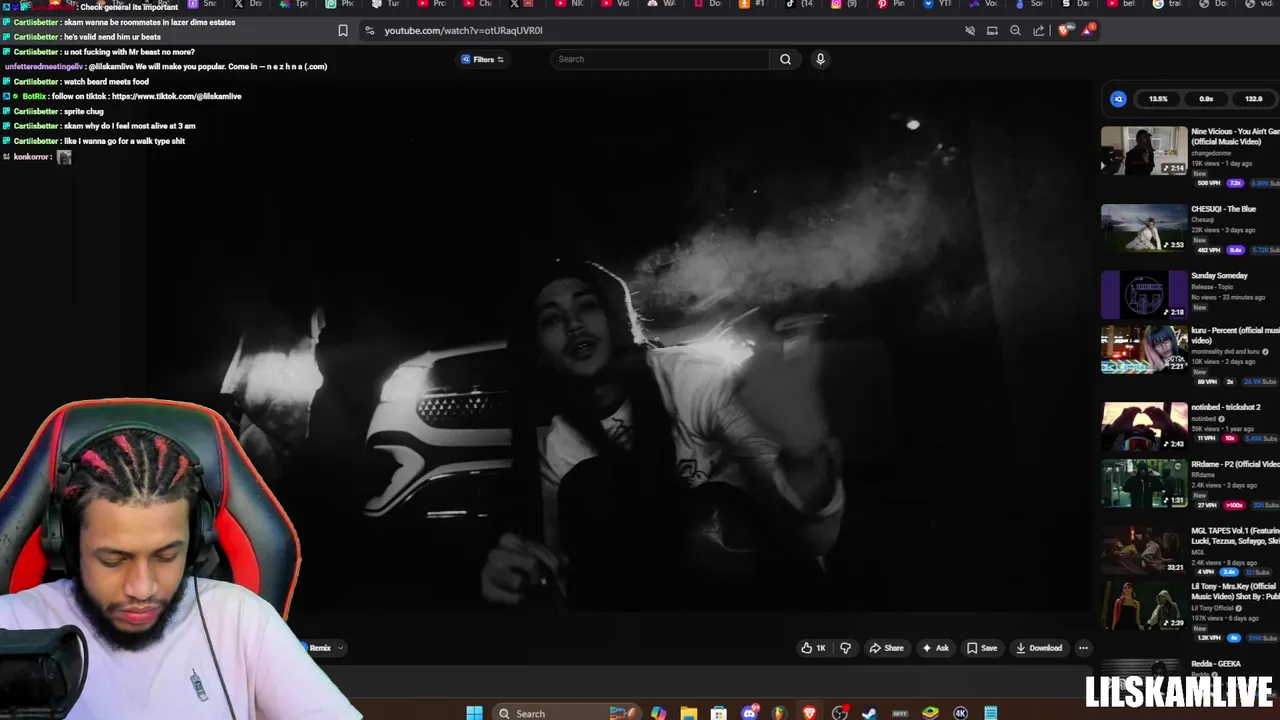Image resolution: width=1280 pixels, height=720 pixels.
Task: Click 'notinbed - trickshot 2' title
Action: point(1226,407)
